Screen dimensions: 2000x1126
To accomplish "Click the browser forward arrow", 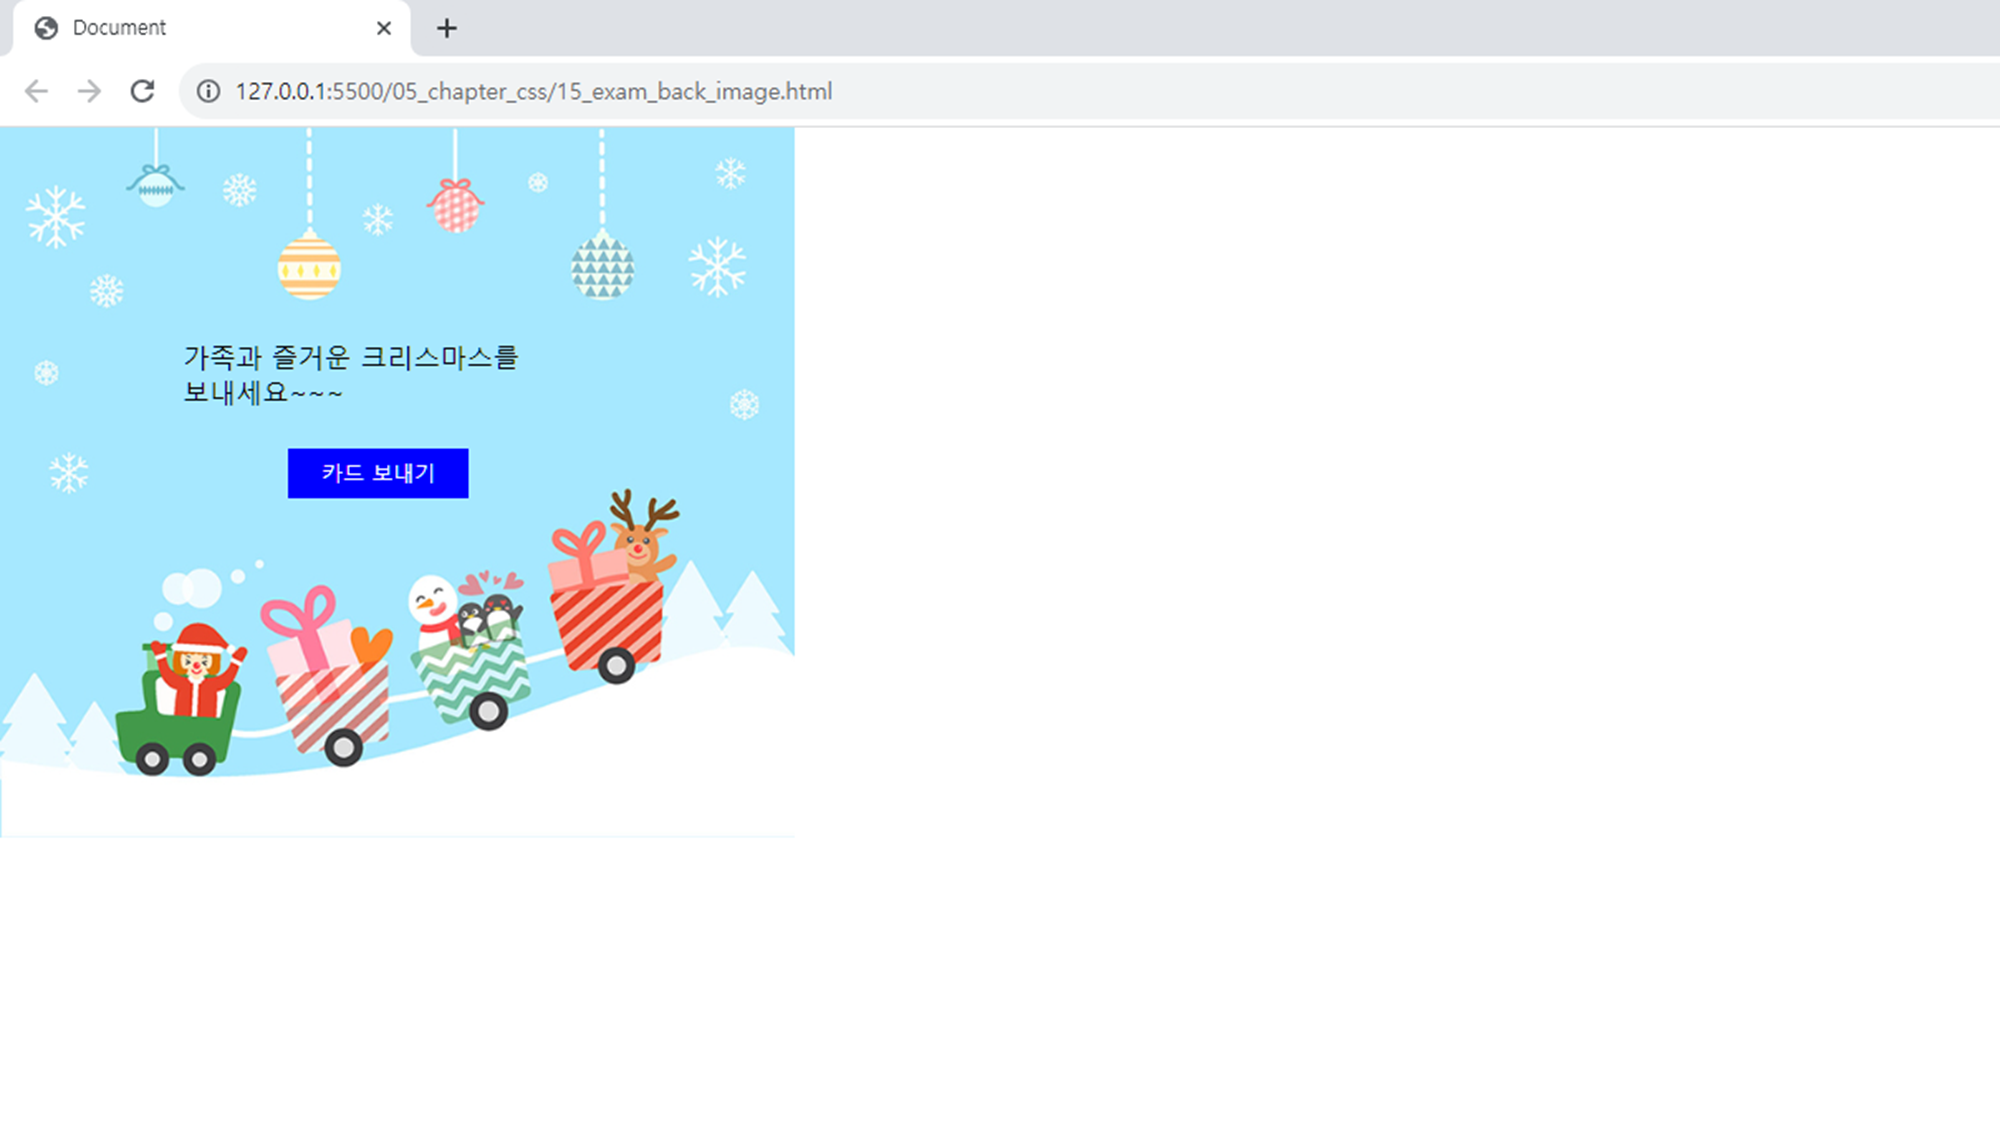I will point(89,91).
